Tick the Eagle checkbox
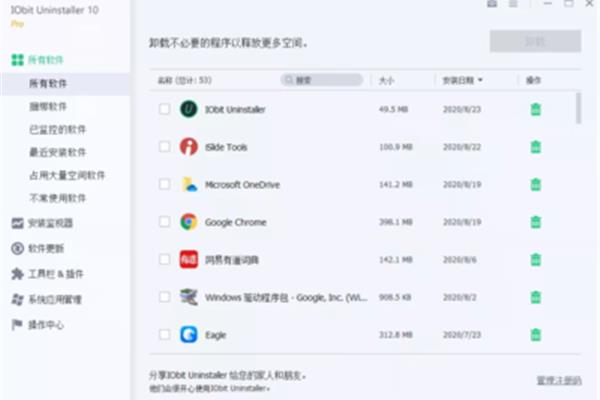 click(x=165, y=335)
